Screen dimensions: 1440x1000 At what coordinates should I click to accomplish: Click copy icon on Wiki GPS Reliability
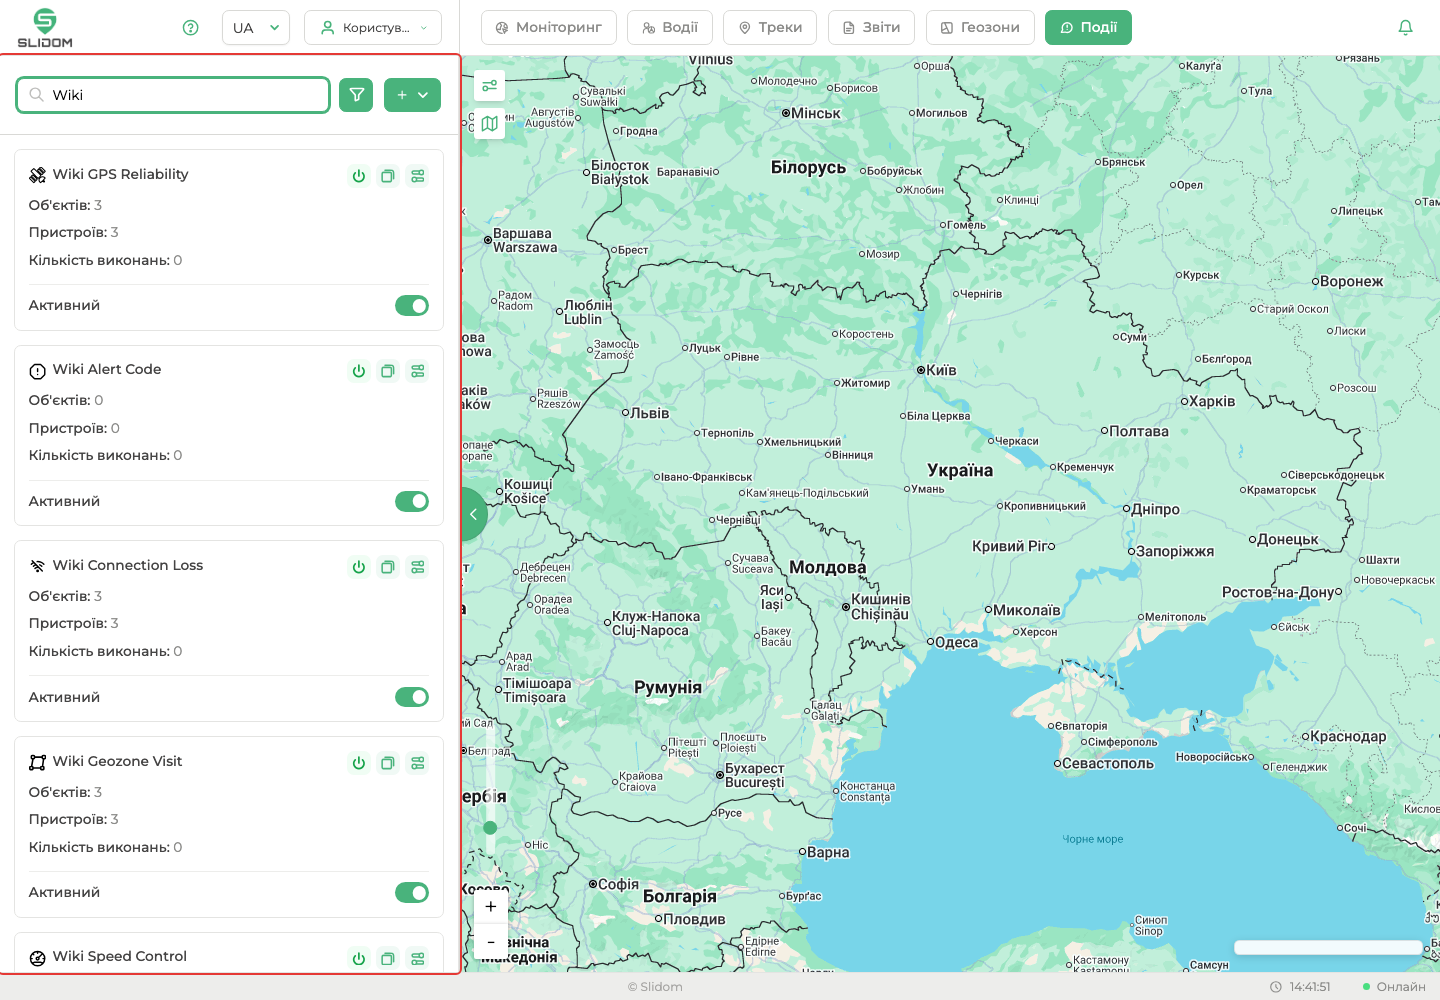click(x=388, y=176)
